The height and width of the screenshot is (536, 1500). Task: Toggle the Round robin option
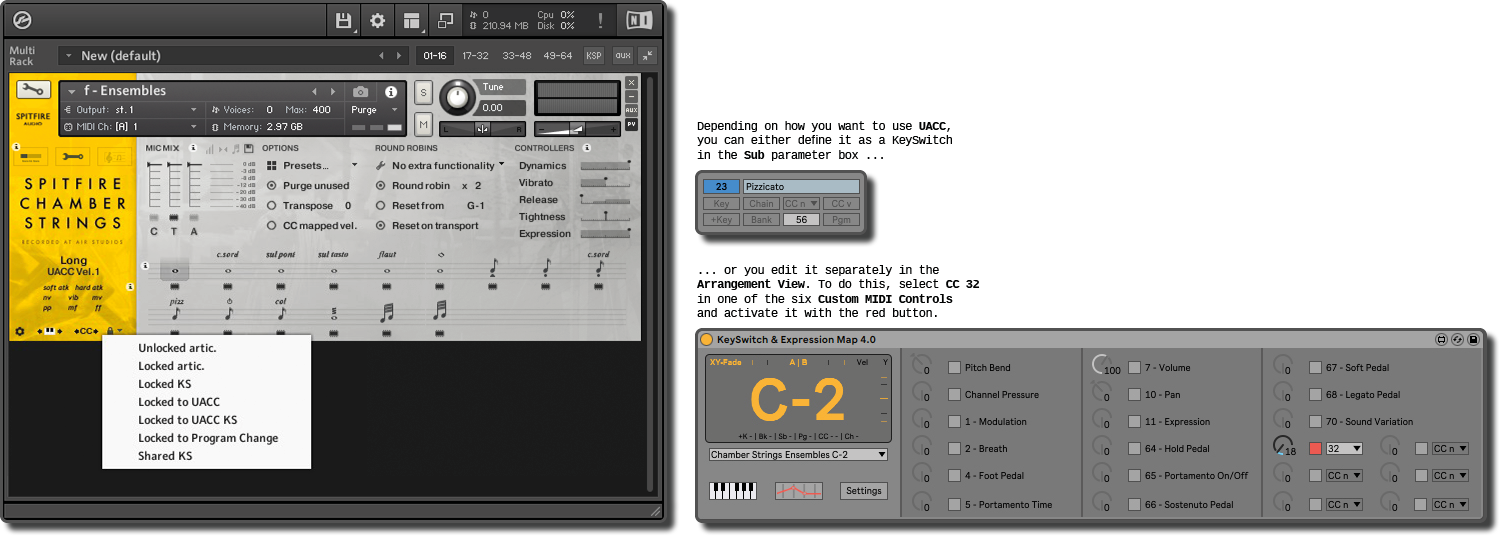click(381, 186)
